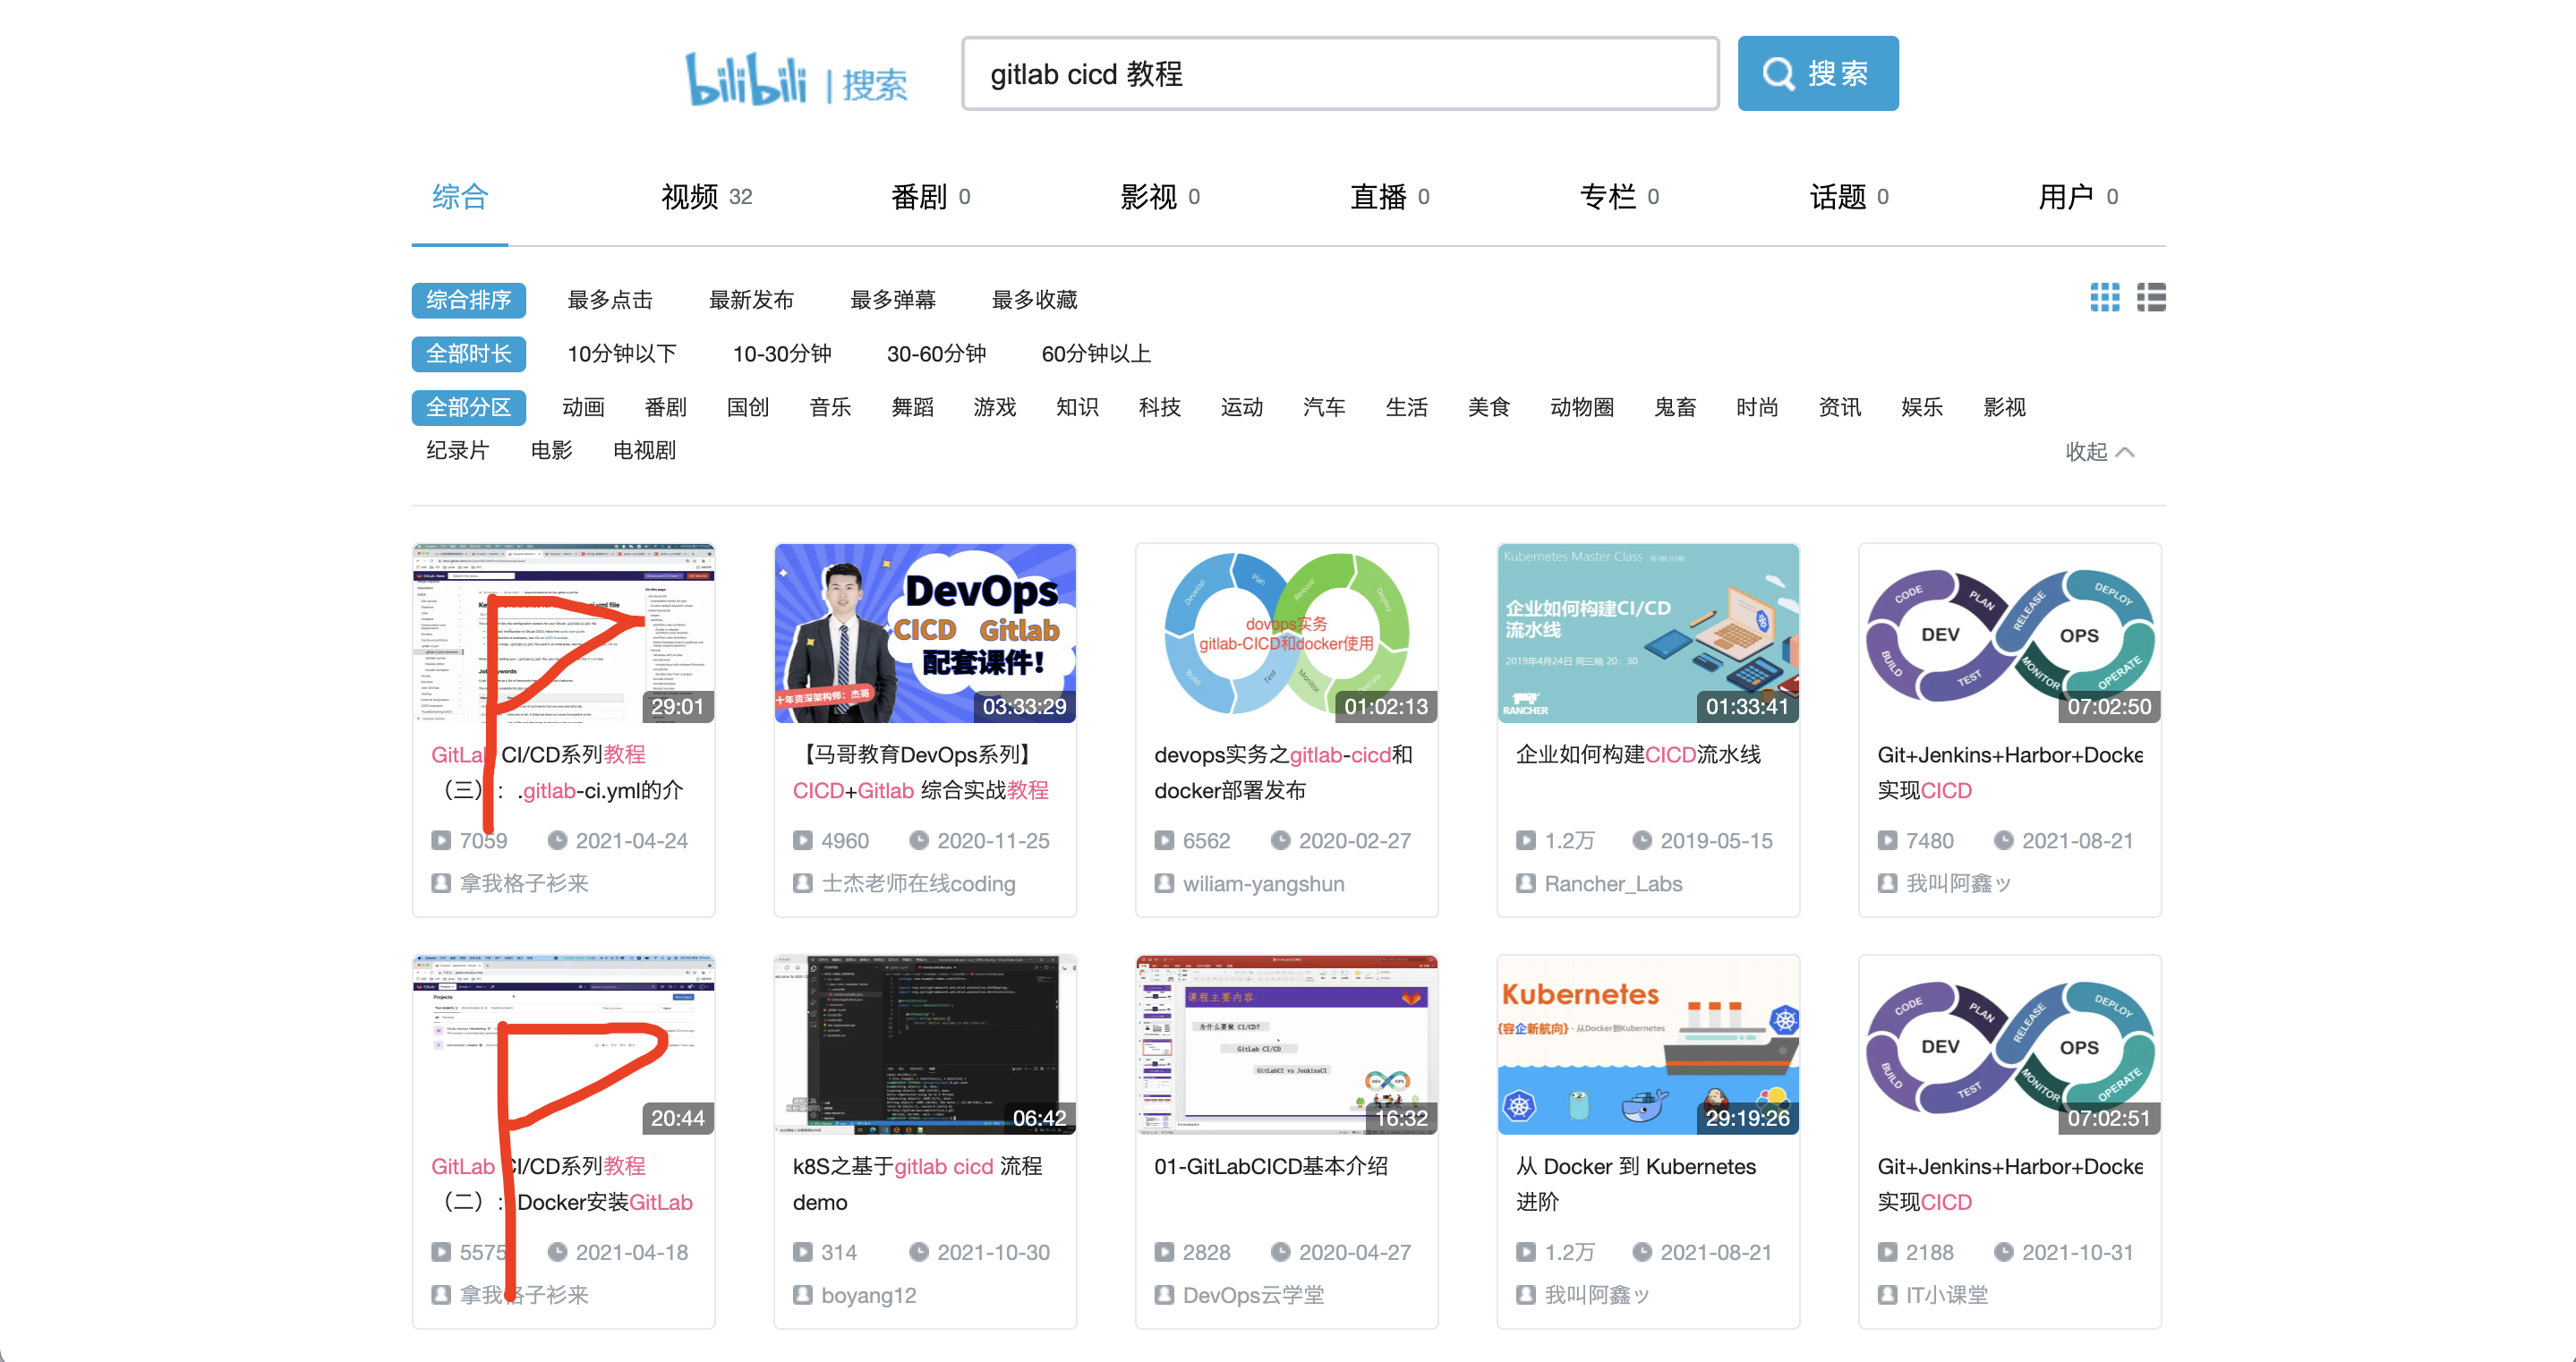This screenshot has height=1362, width=2576.
Task: Click play count icon beside 4960
Action: click(802, 841)
